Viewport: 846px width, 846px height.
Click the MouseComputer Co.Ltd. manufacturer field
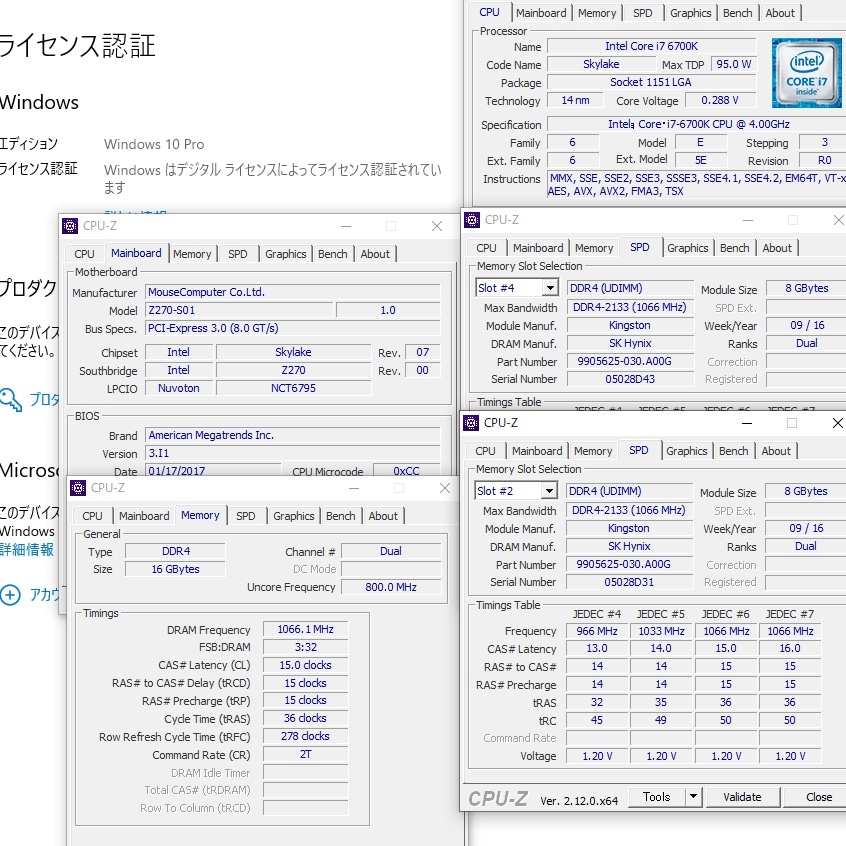[x=292, y=292]
